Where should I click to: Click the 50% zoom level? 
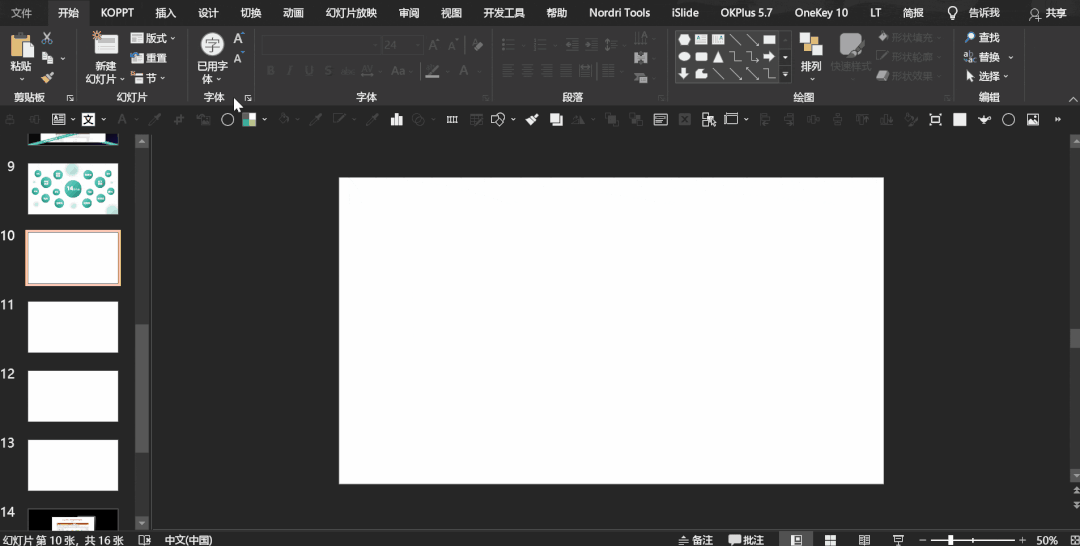point(1047,540)
